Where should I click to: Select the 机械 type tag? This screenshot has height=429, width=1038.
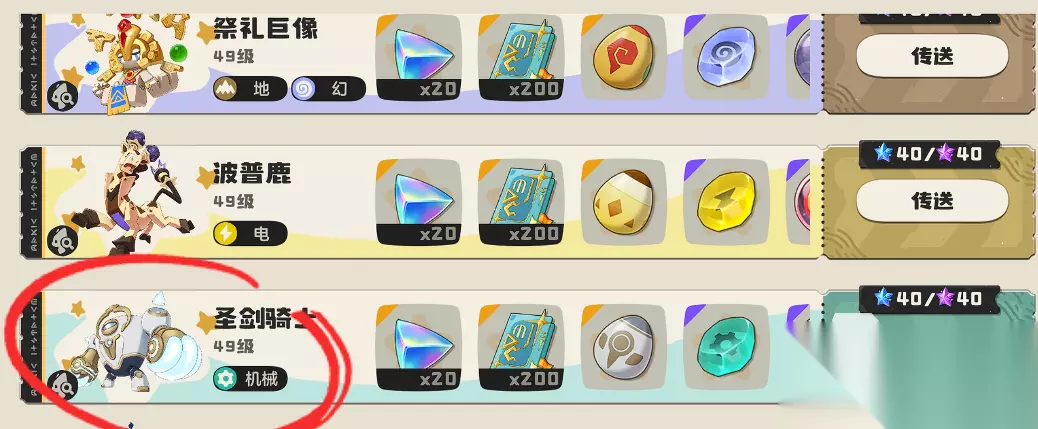(250, 379)
